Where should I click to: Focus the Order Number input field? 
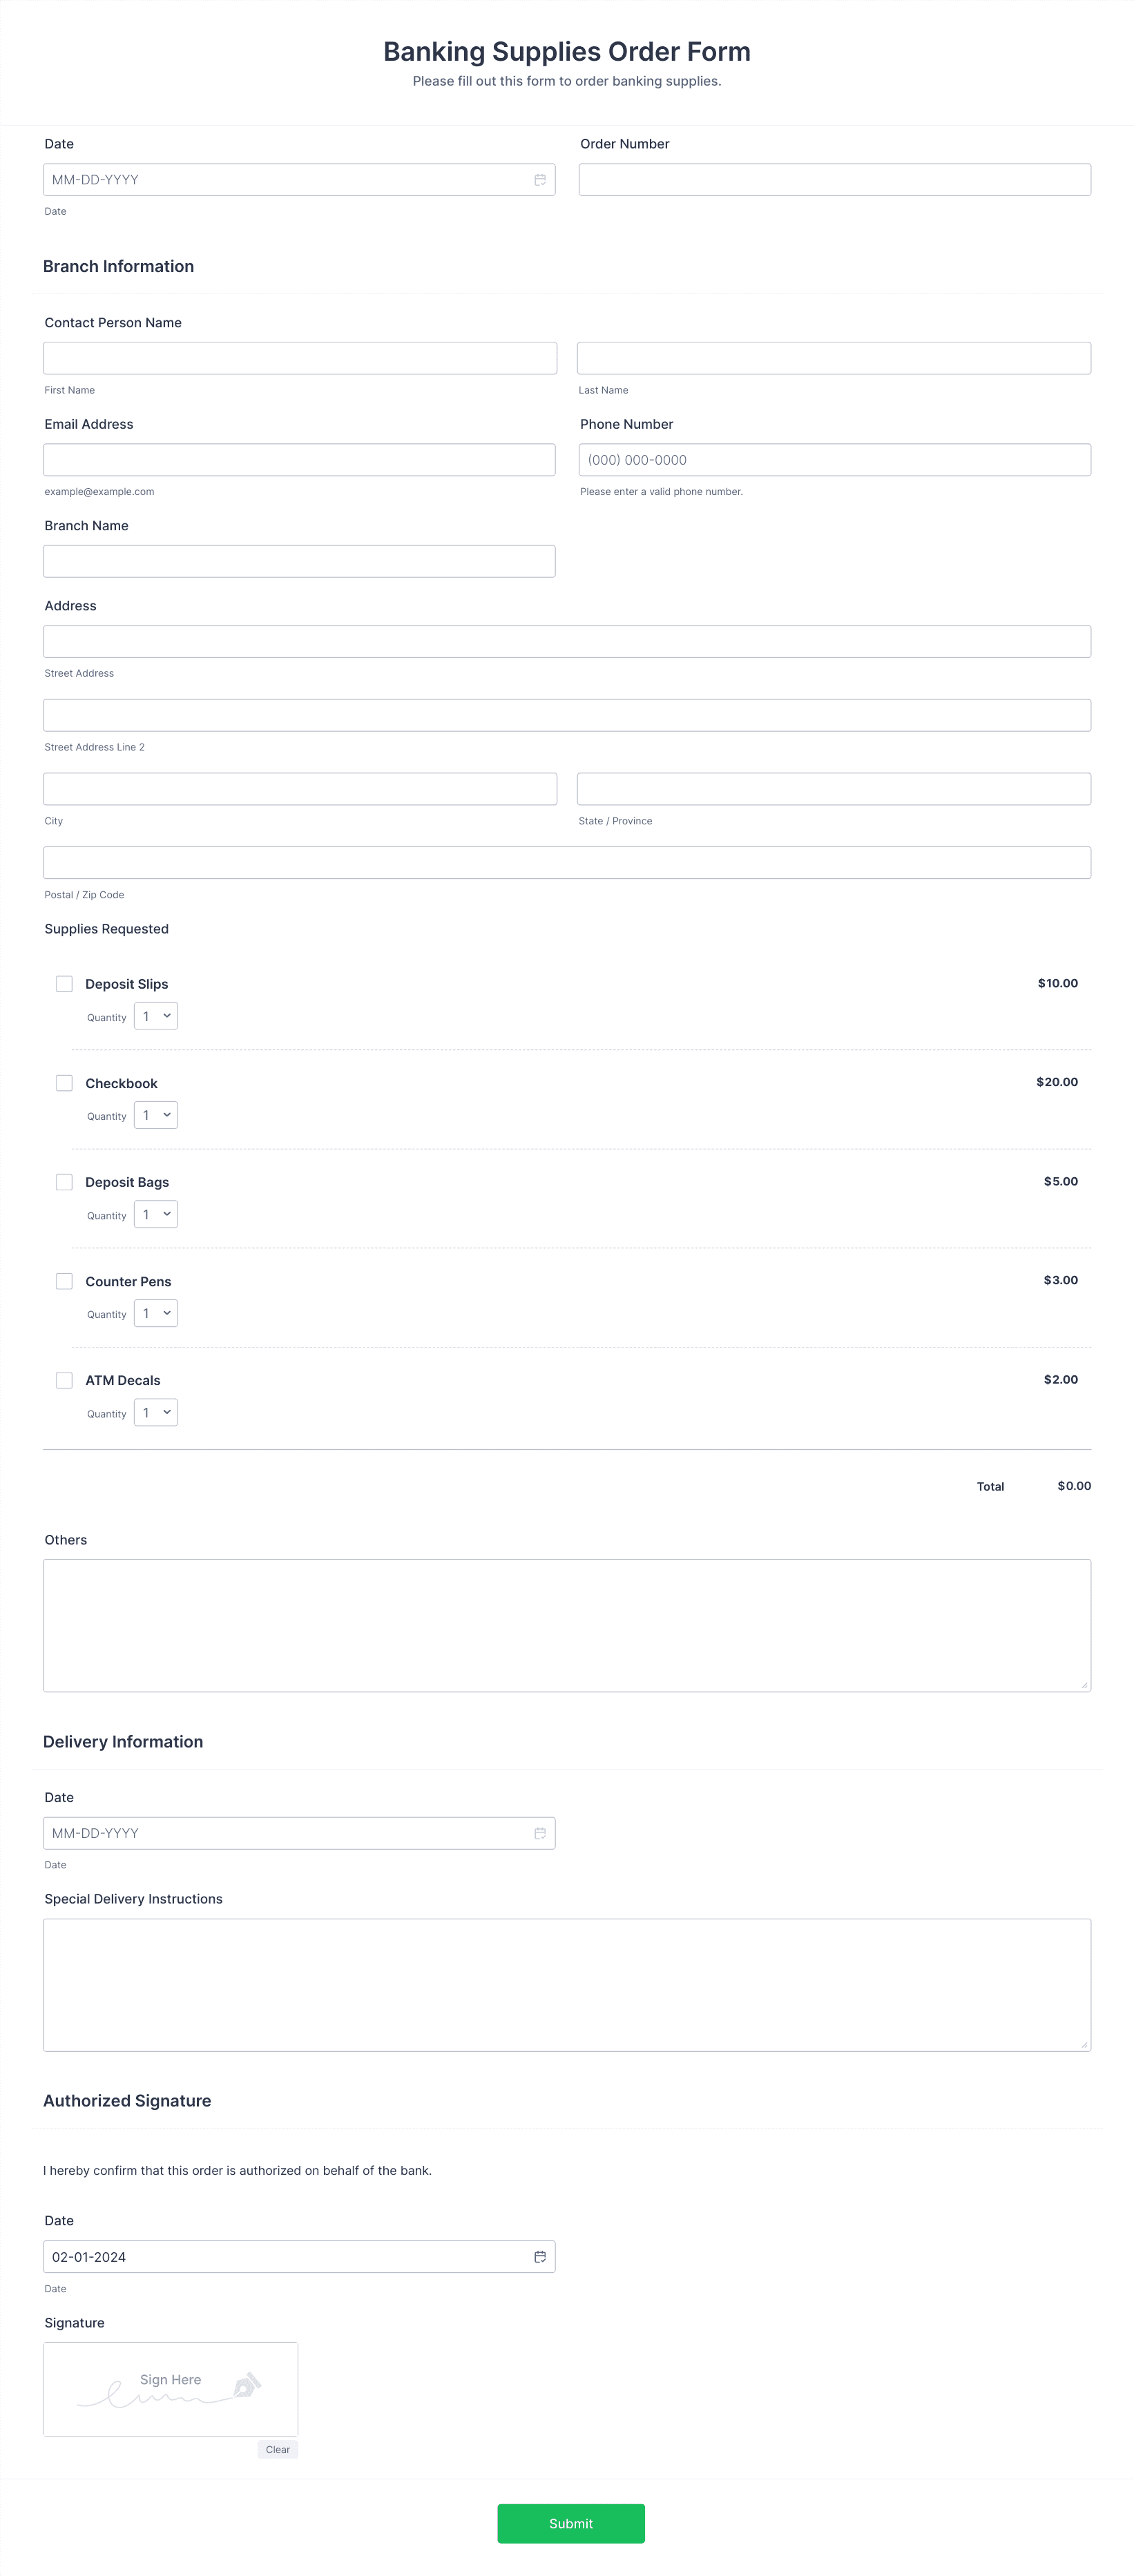pyautogui.click(x=835, y=180)
